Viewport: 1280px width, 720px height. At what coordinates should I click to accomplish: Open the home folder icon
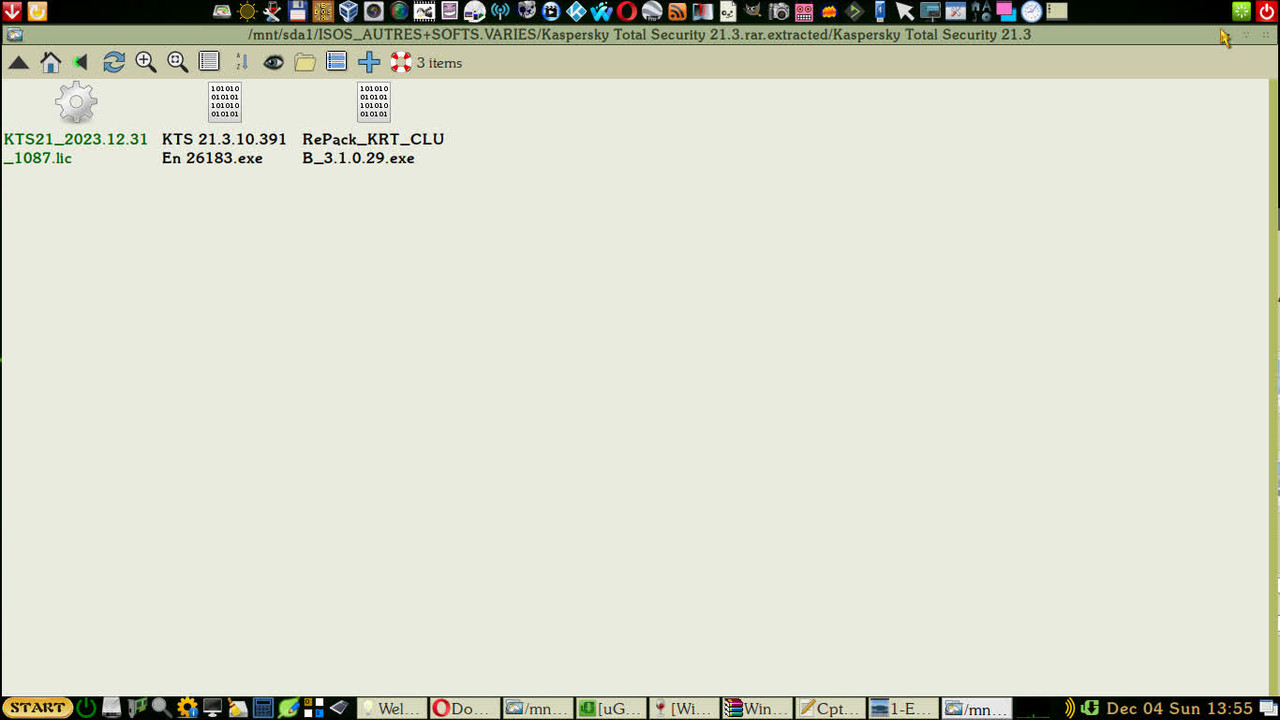[51, 63]
